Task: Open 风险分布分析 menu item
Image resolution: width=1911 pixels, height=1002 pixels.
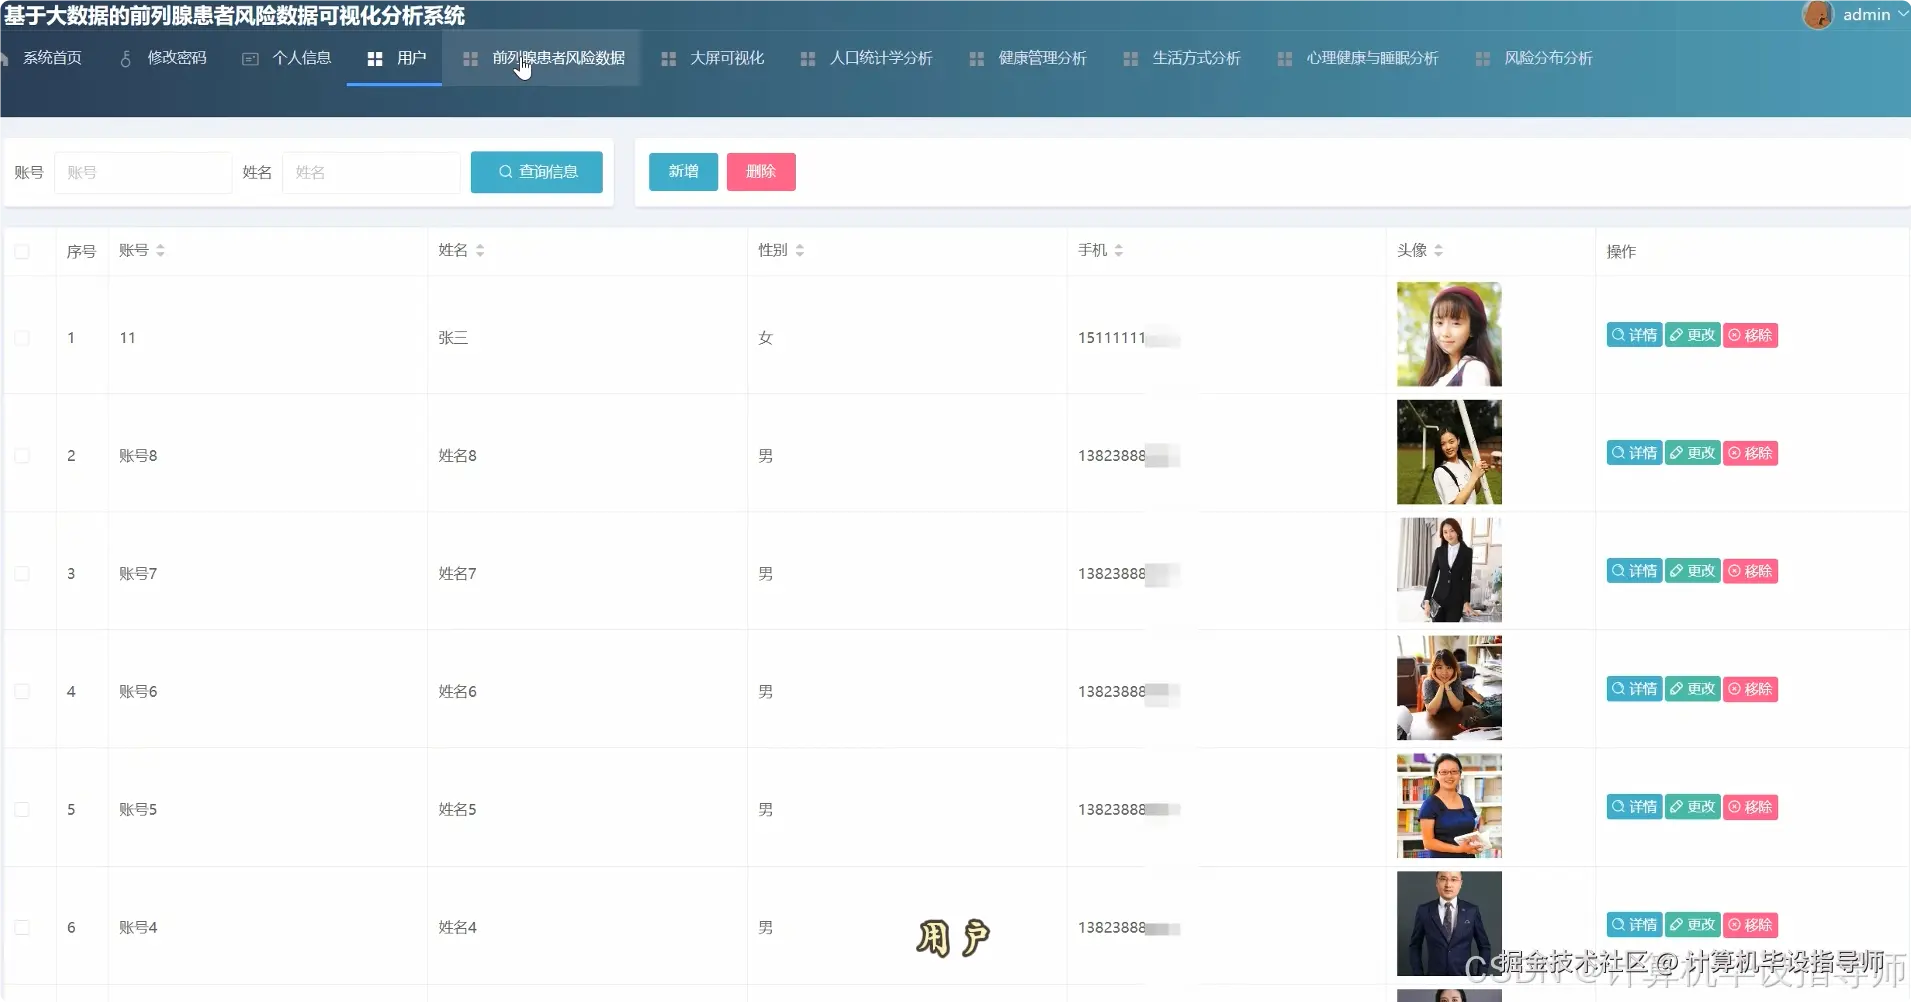Action: pyautogui.click(x=1534, y=58)
